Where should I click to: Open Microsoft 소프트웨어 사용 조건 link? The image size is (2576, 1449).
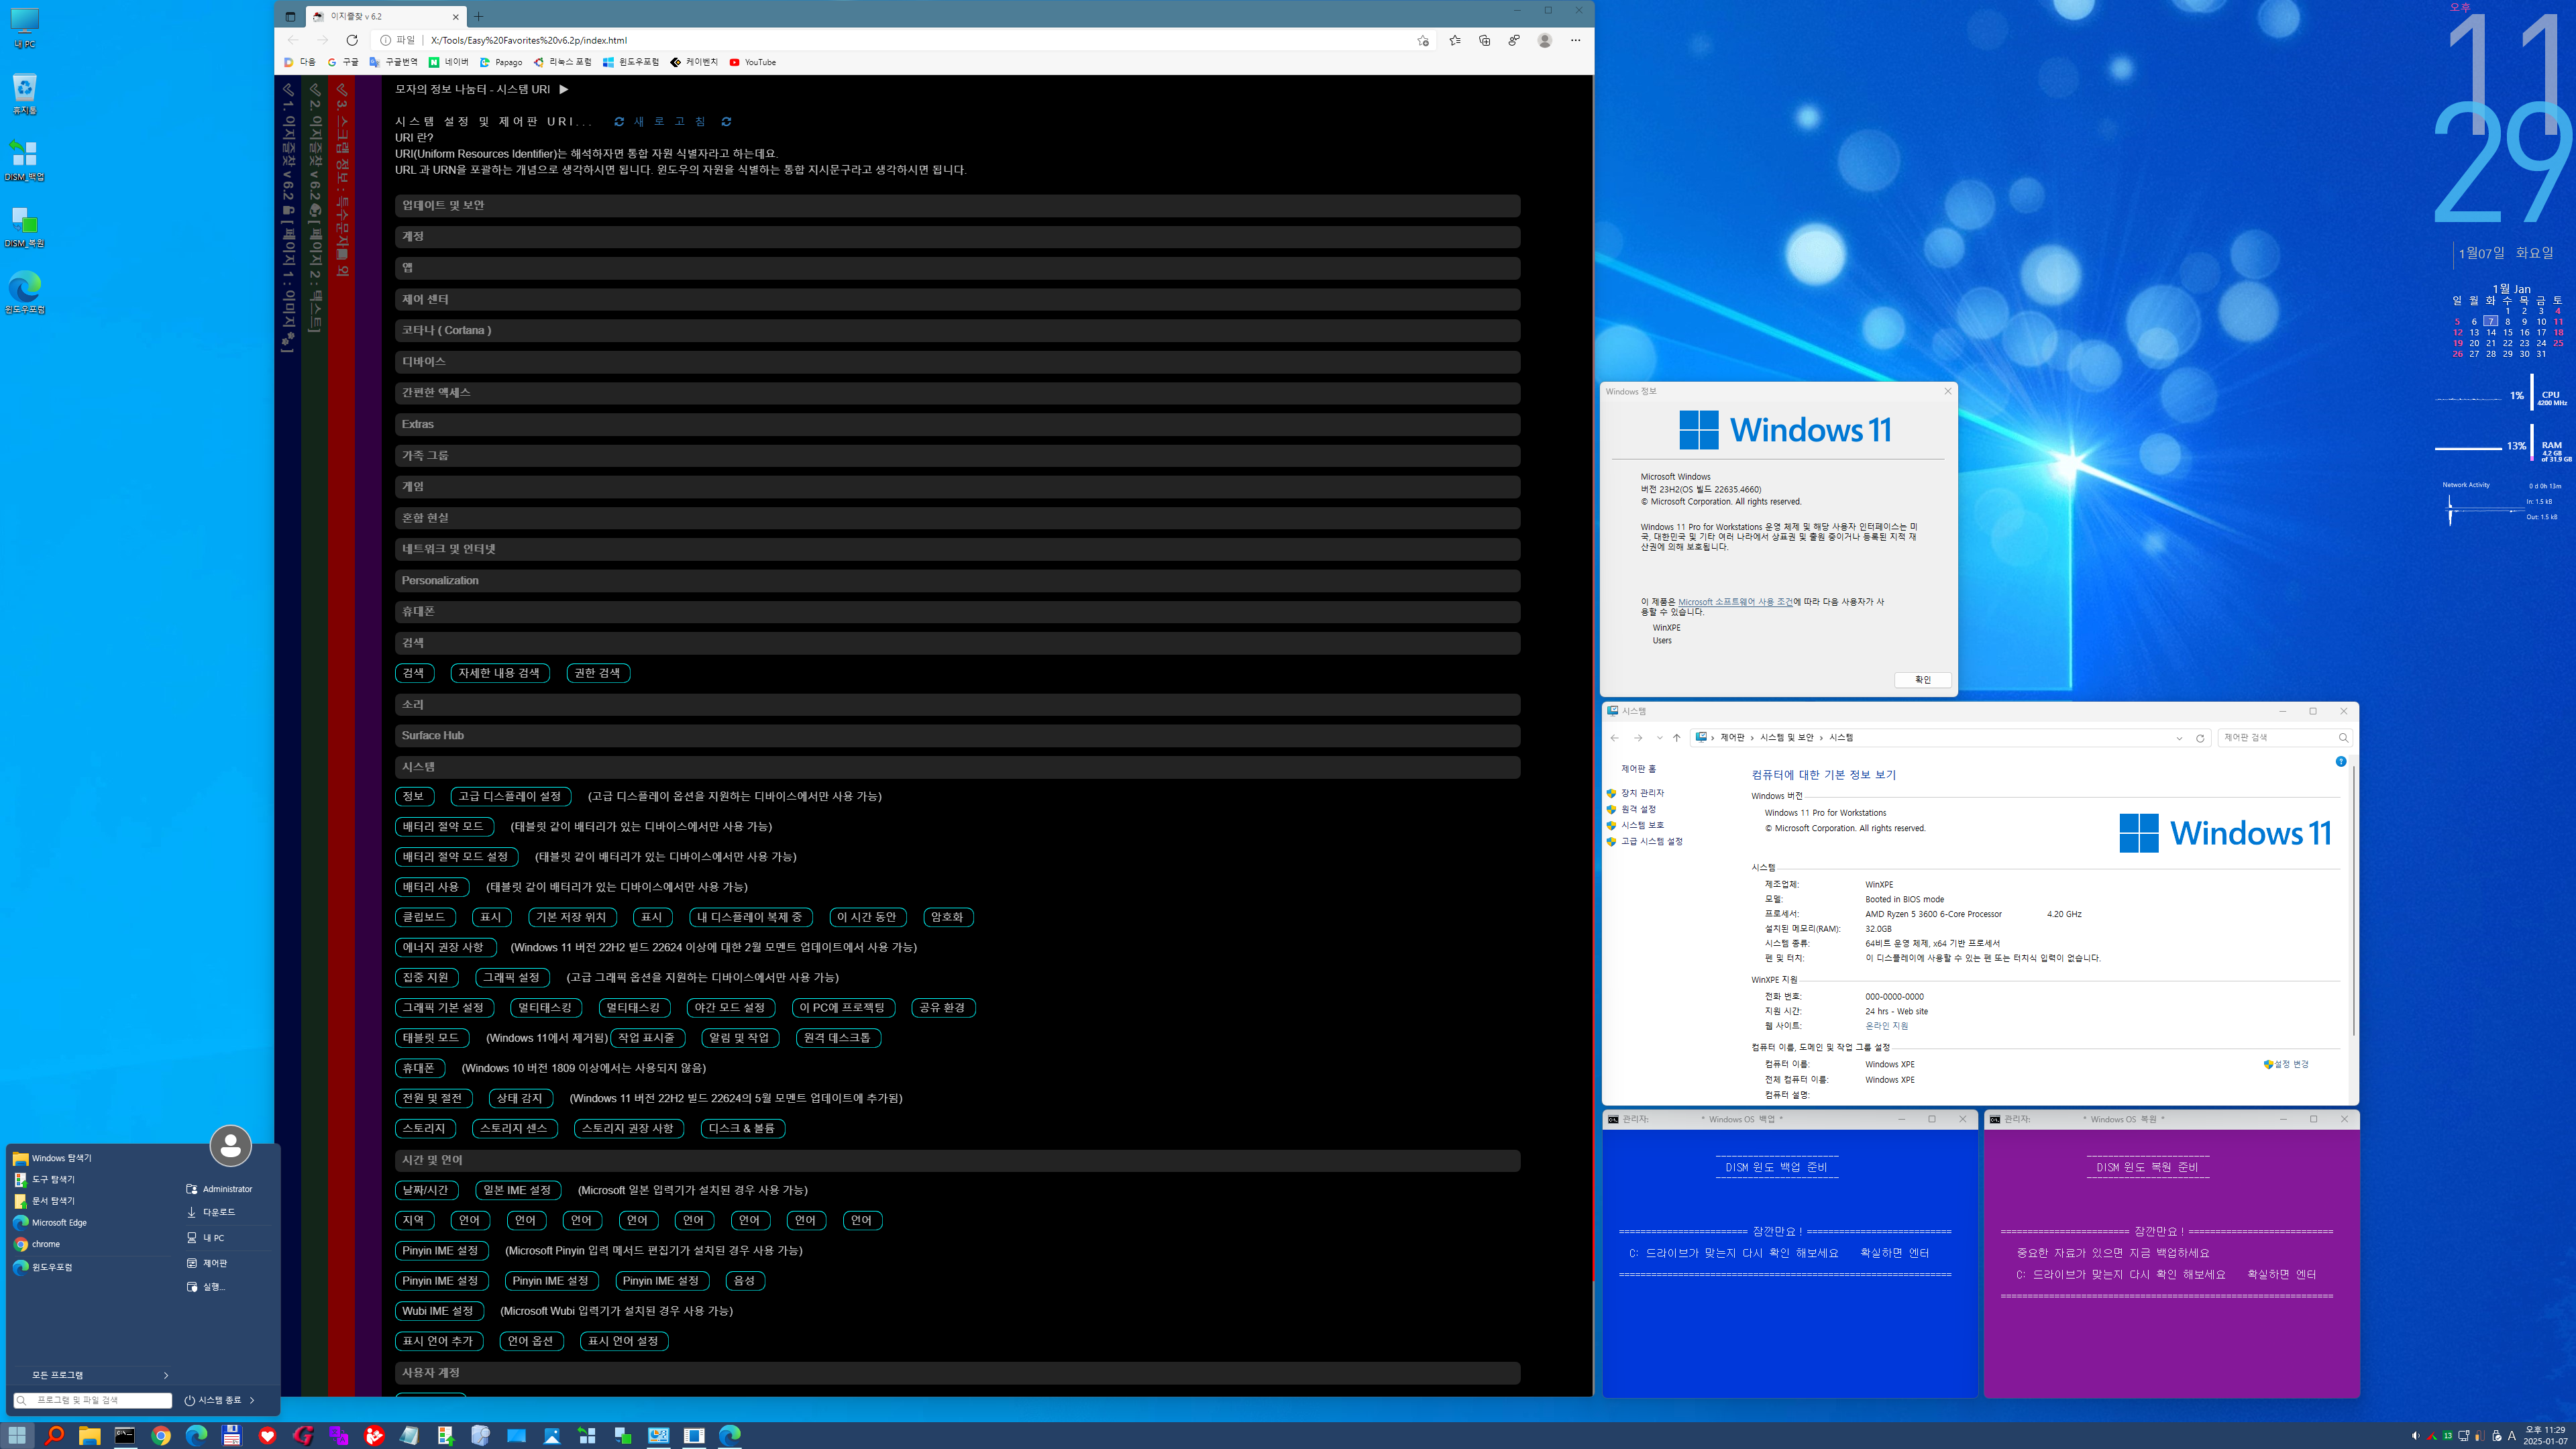1735,602
